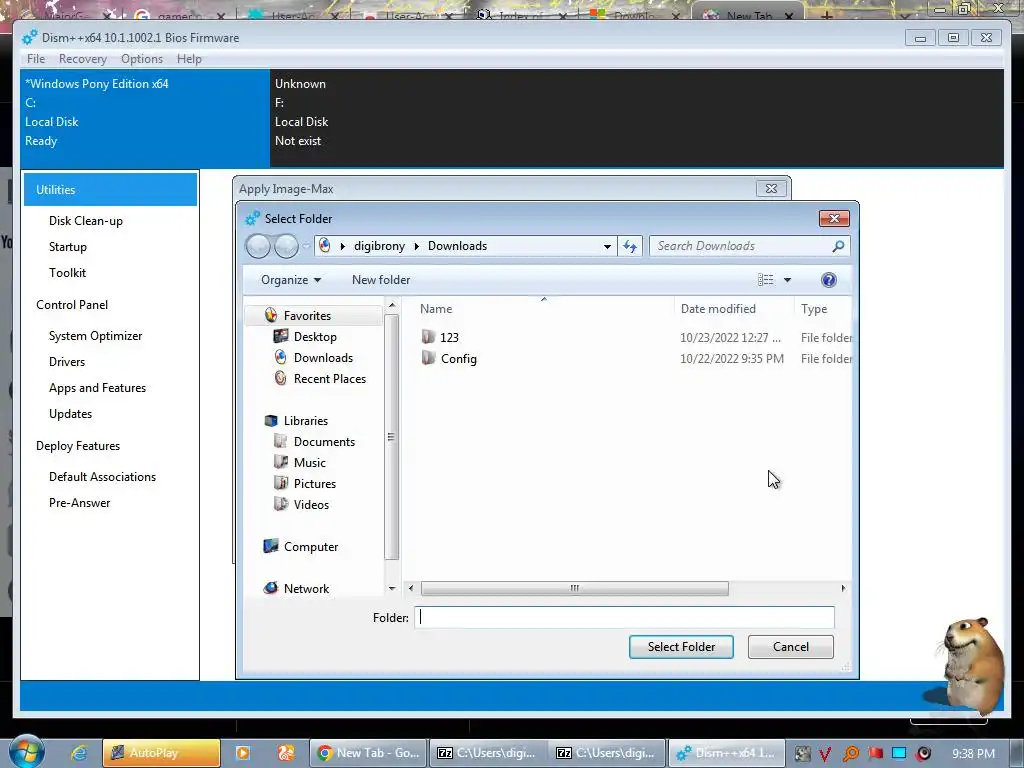Image resolution: width=1024 pixels, height=768 pixels.
Task: Open help with the question mark icon
Action: coord(829,280)
